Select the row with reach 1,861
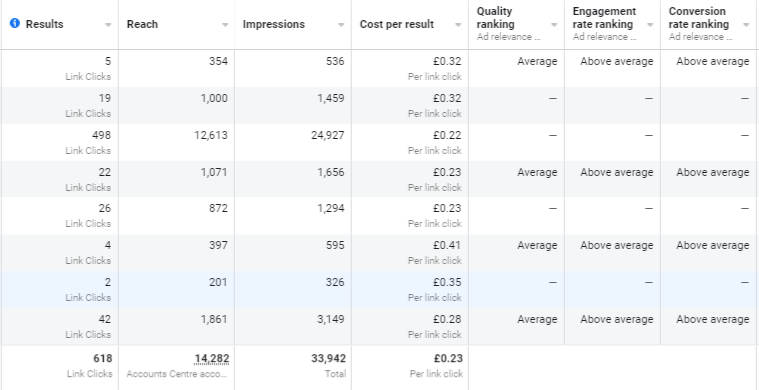Viewport: 759px width, 390px height. [380, 327]
